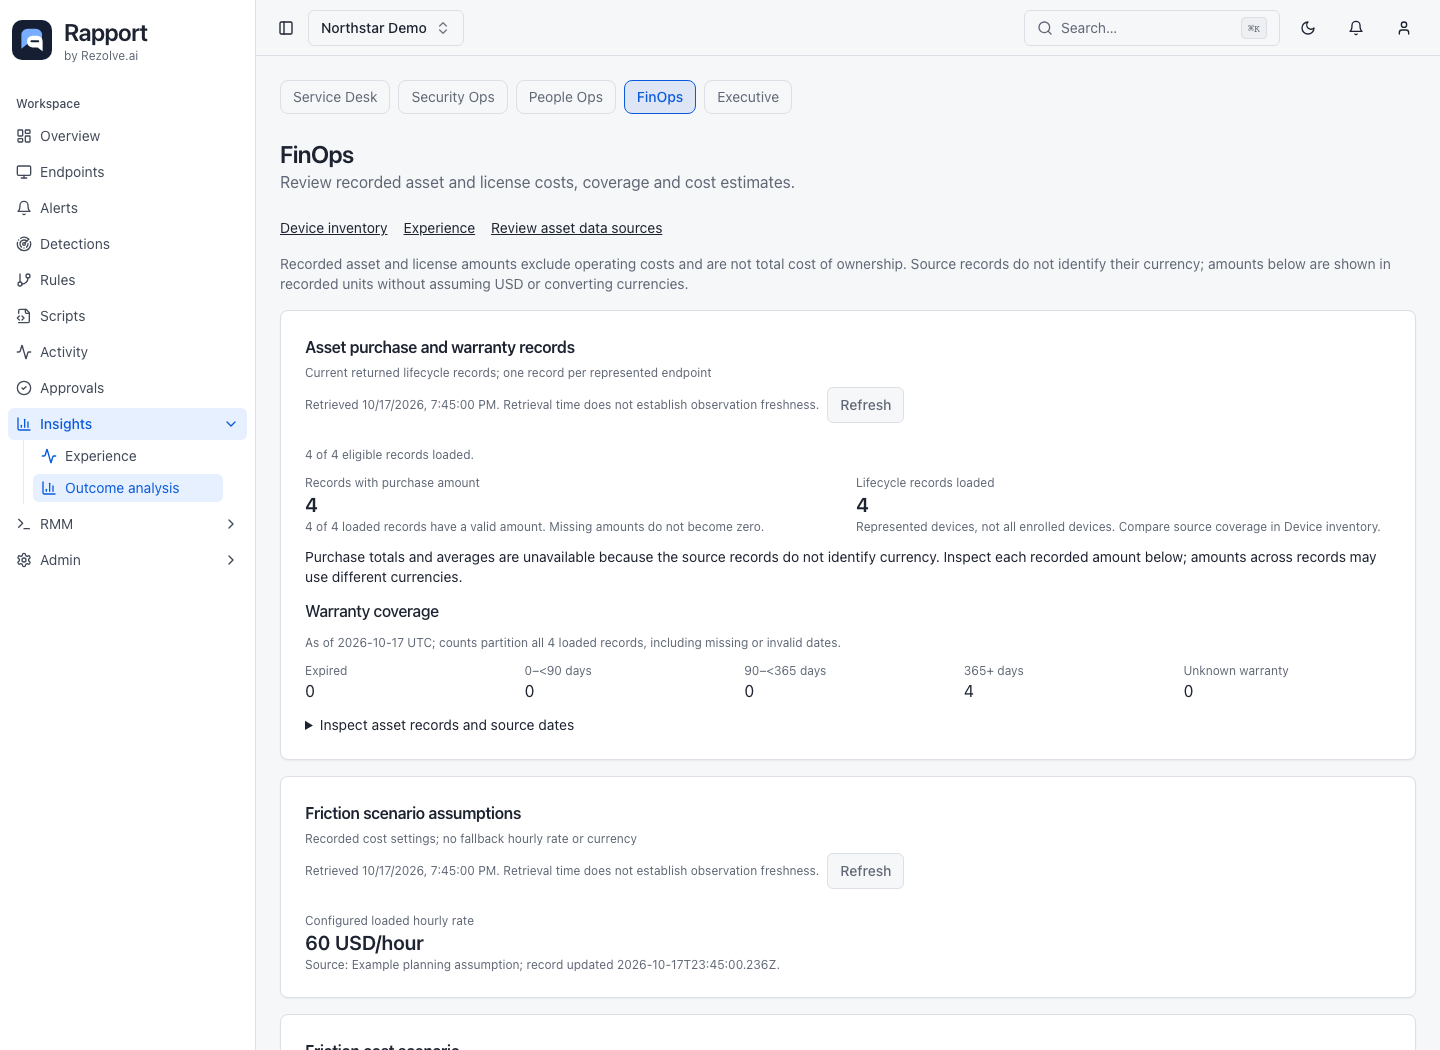Click the Rapport logo icon

point(32,40)
